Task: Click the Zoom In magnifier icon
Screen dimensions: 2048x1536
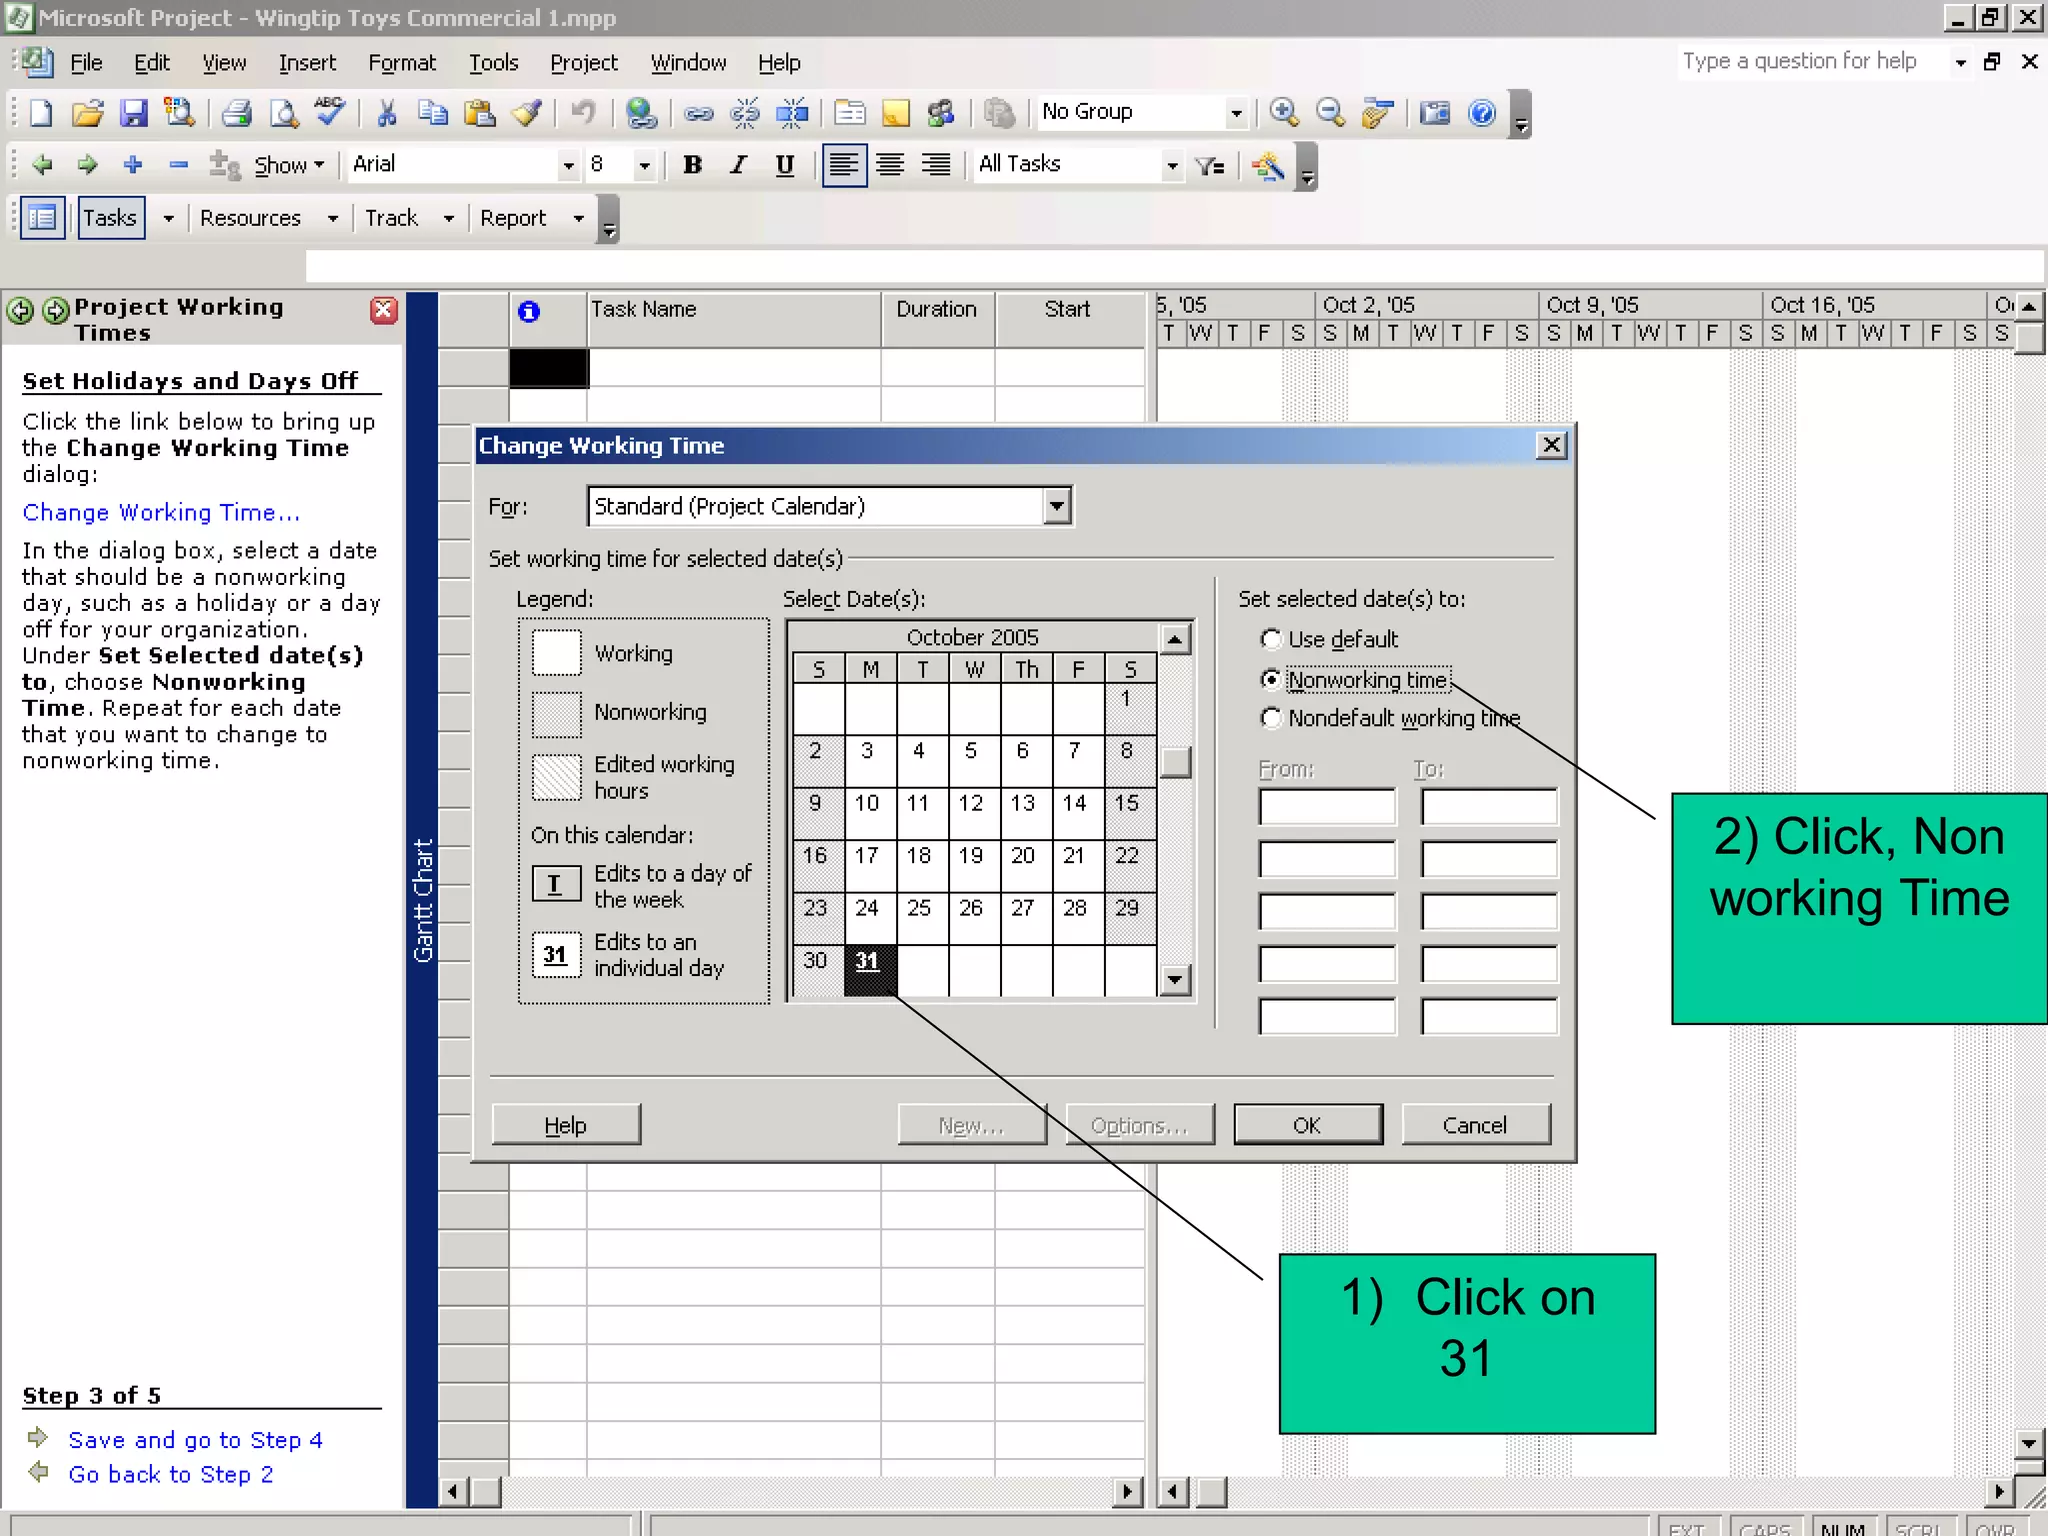Action: [x=1284, y=113]
